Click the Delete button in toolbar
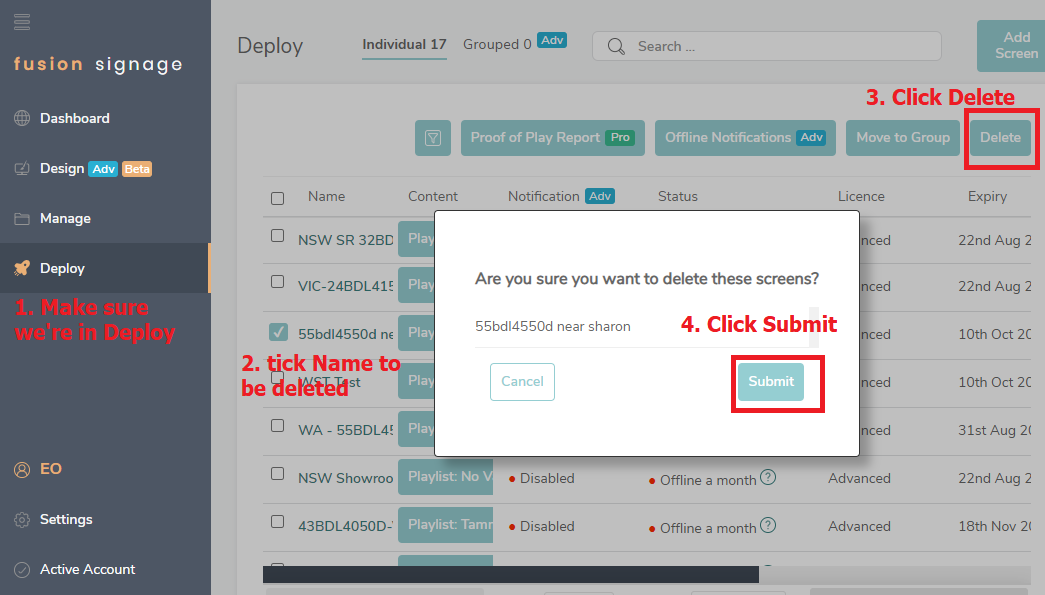The height and width of the screenshot is (595, 1045). [1000, 138]
